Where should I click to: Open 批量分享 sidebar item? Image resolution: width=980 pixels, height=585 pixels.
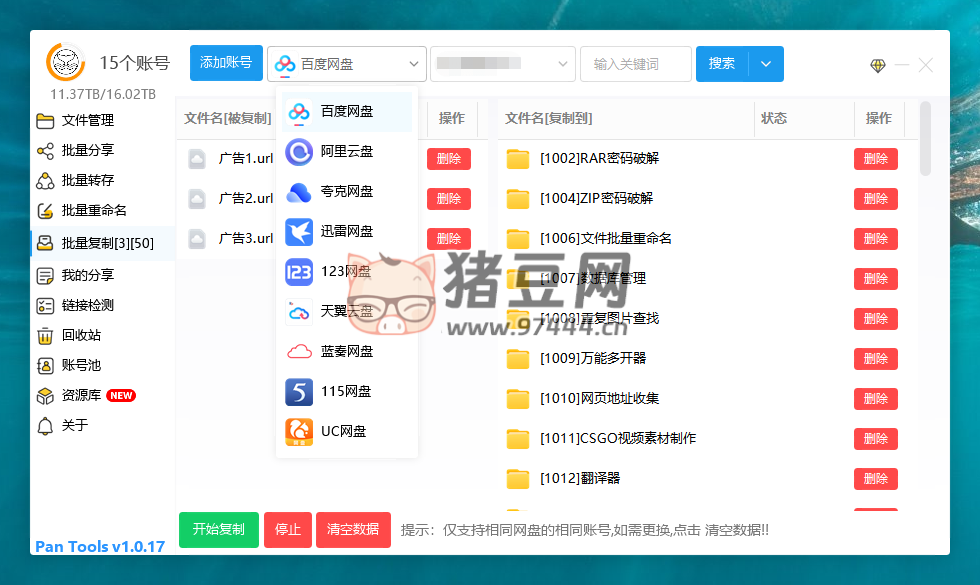coord(88,151)
